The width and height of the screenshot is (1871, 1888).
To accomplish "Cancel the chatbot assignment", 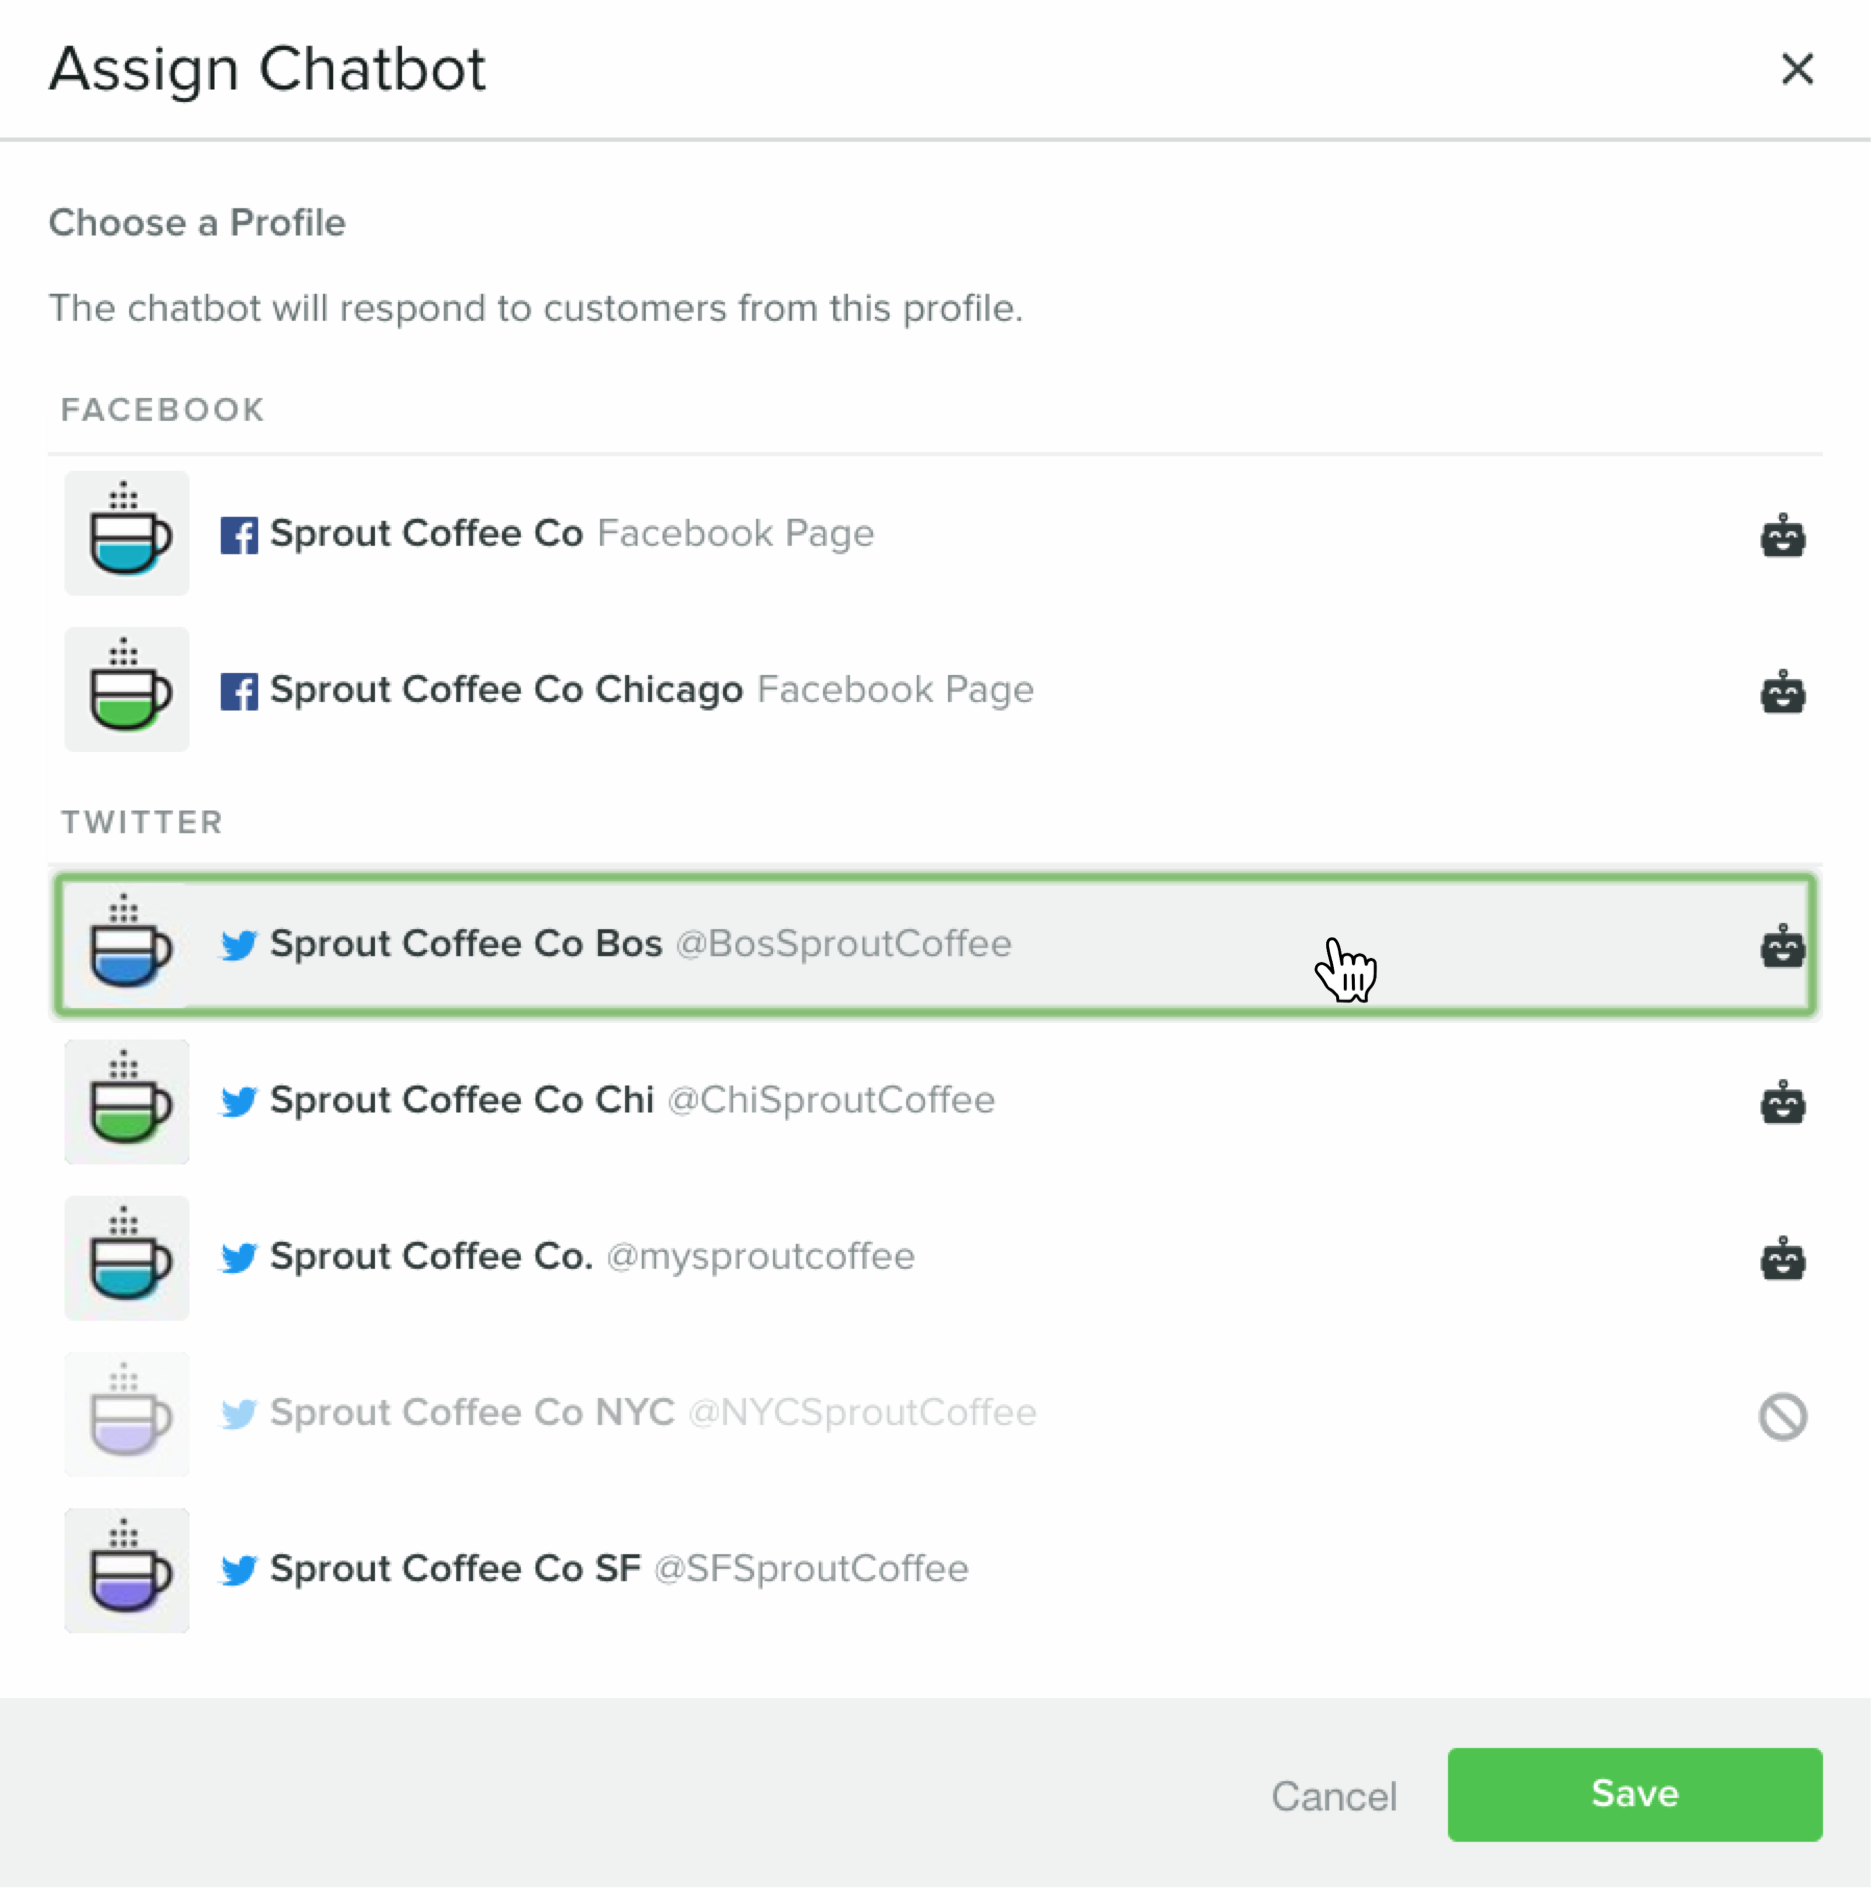I will [1334, 1795].
